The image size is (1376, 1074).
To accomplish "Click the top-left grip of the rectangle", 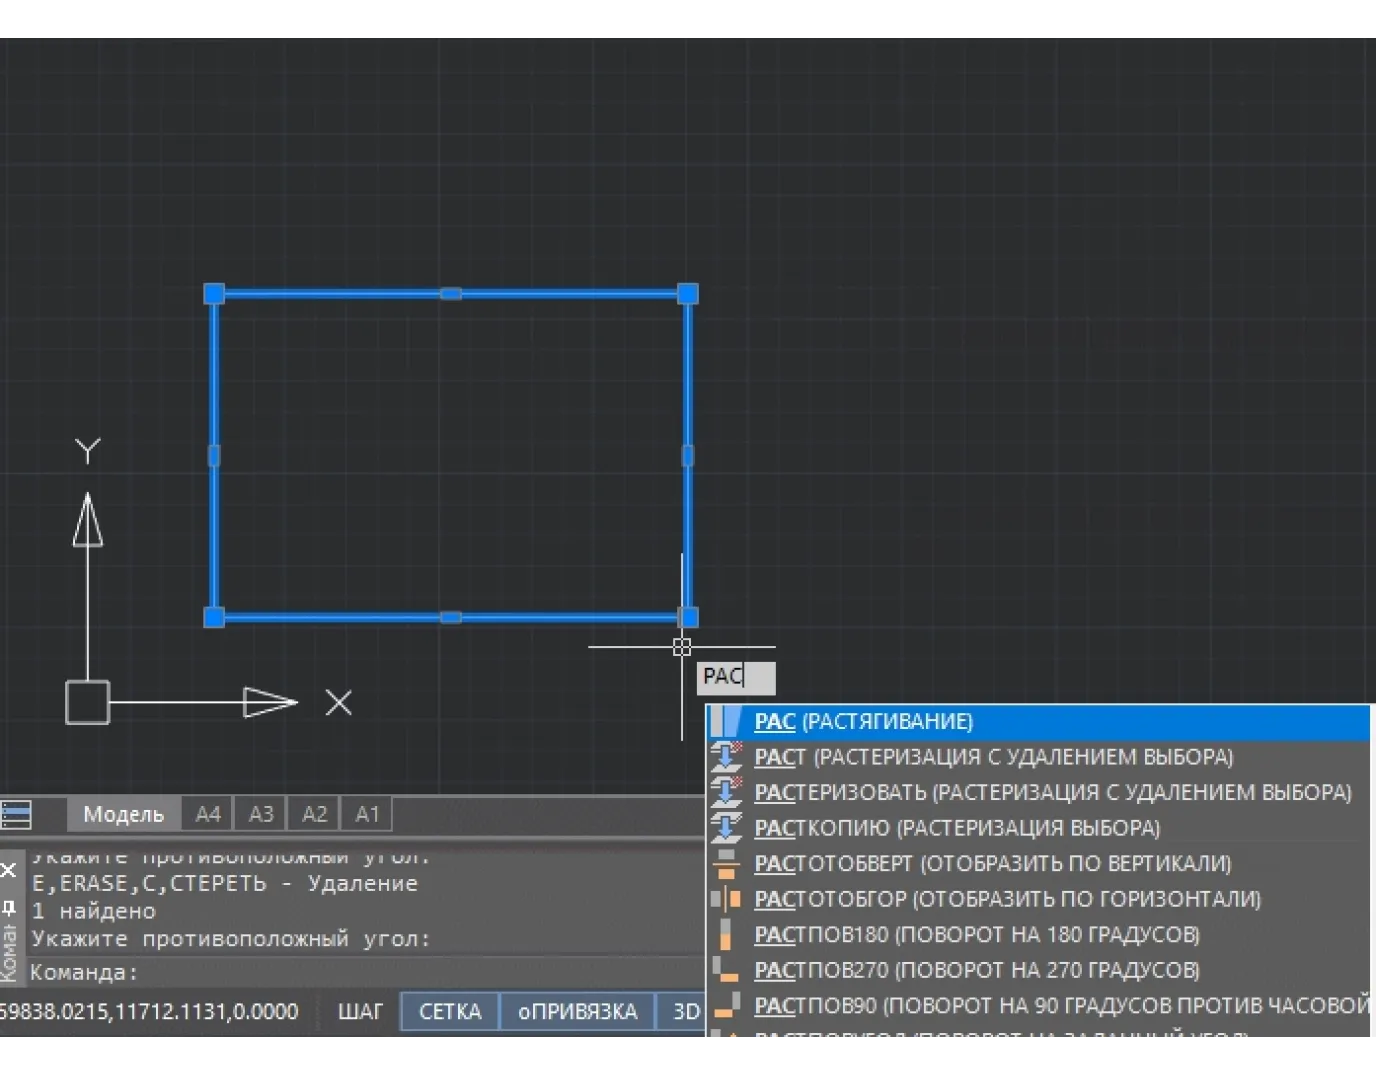I will point(214,293).
